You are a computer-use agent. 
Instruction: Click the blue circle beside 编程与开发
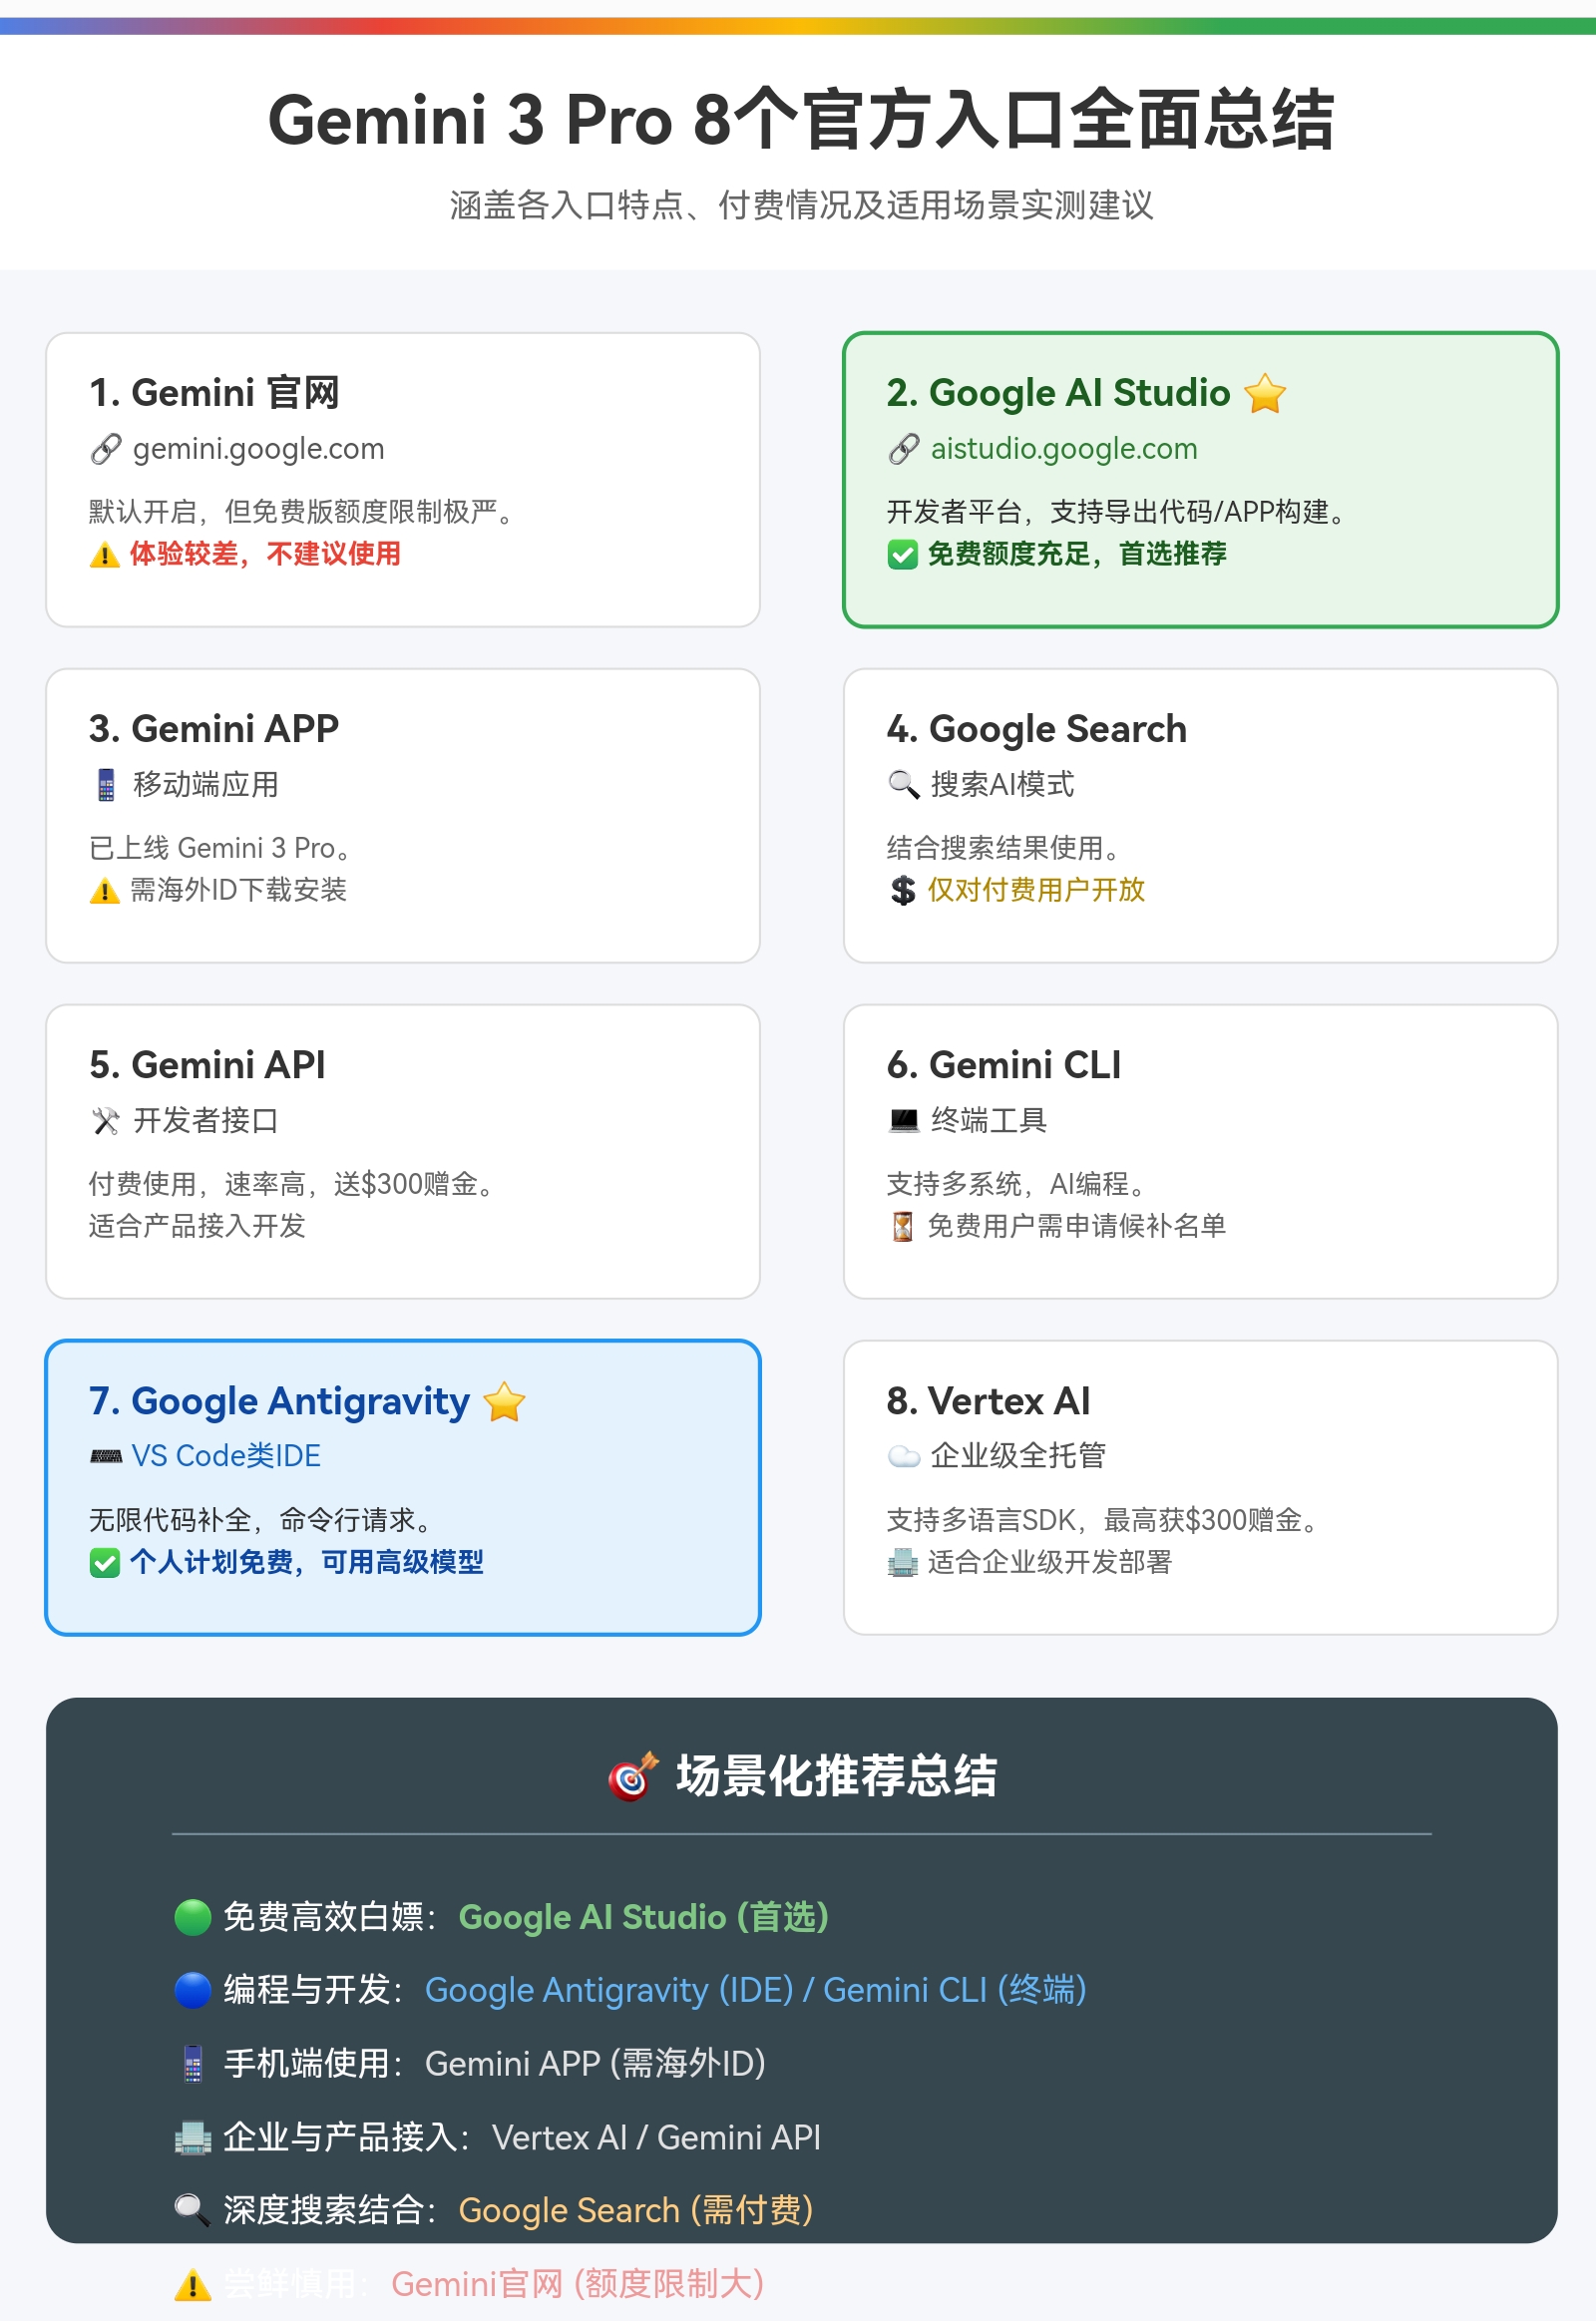pyautogui.click(x=192, y=1990)
